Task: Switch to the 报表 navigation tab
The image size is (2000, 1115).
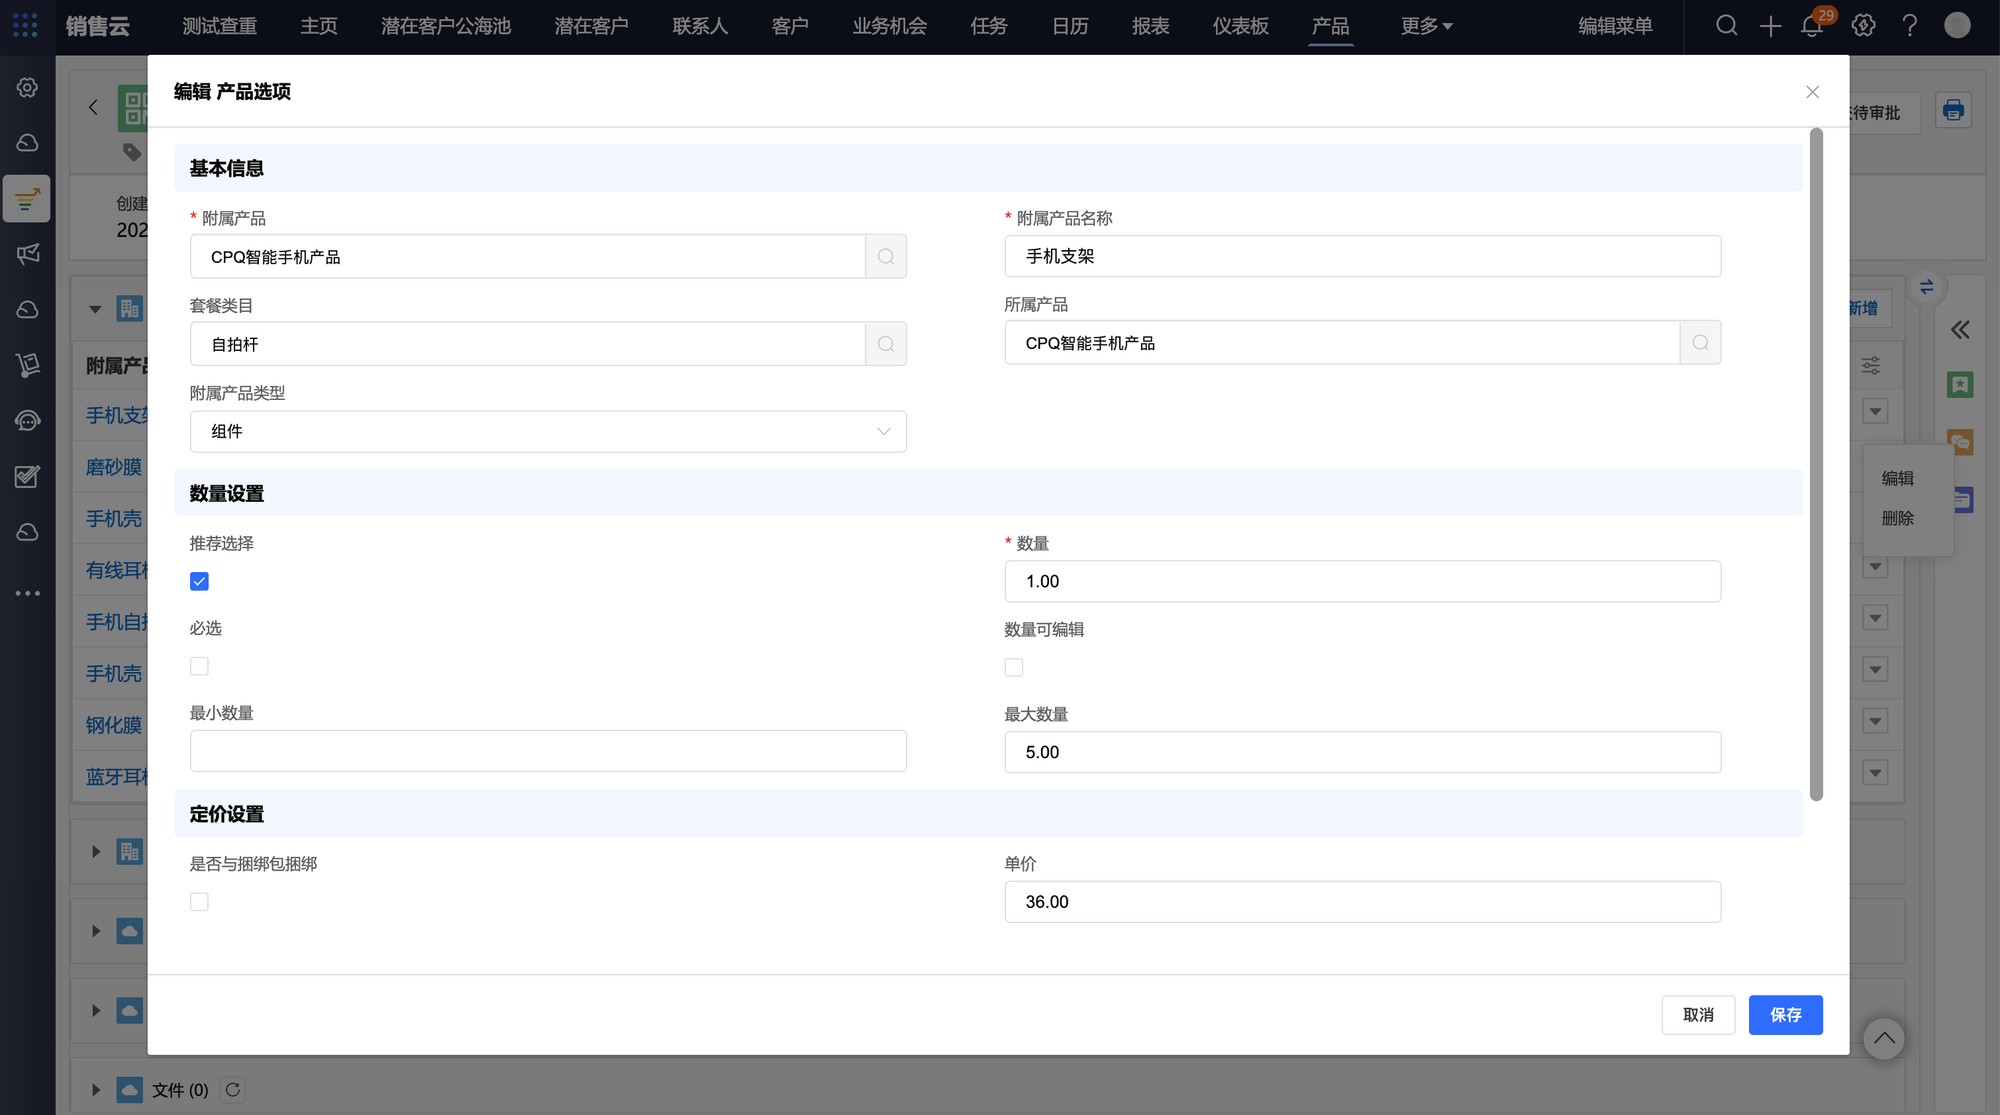Action: [x=1150, y=26]
